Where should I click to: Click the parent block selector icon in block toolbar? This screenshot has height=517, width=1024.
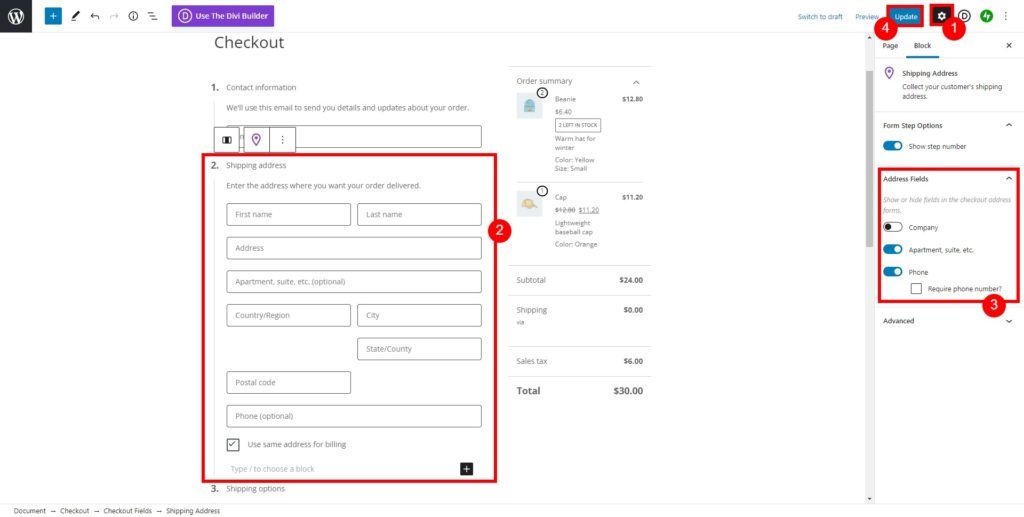[x=227, y=140]
